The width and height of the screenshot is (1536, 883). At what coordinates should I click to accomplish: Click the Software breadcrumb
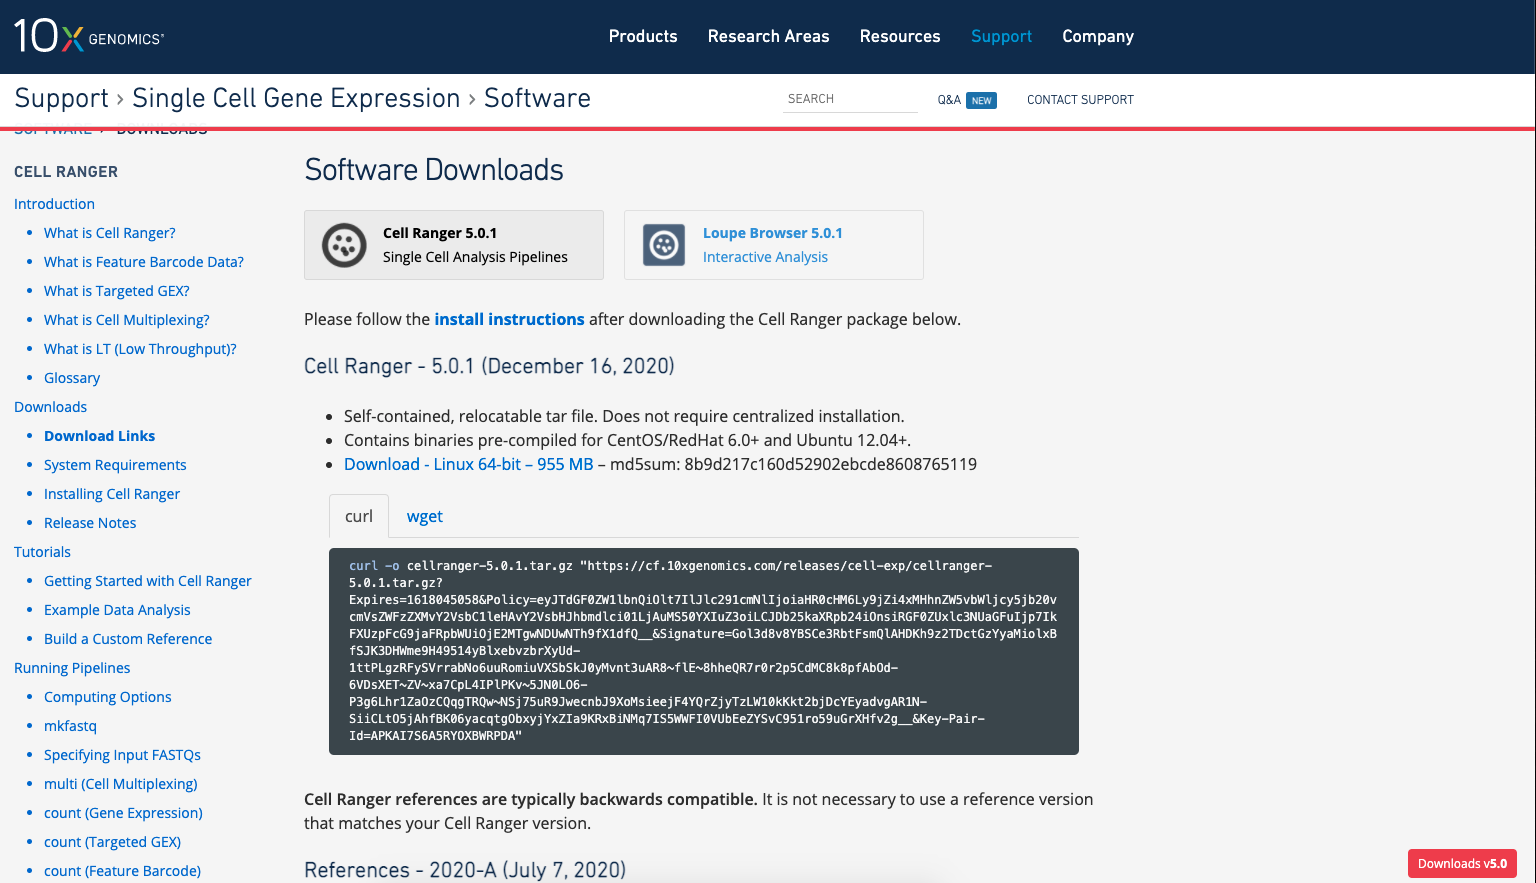537,98
